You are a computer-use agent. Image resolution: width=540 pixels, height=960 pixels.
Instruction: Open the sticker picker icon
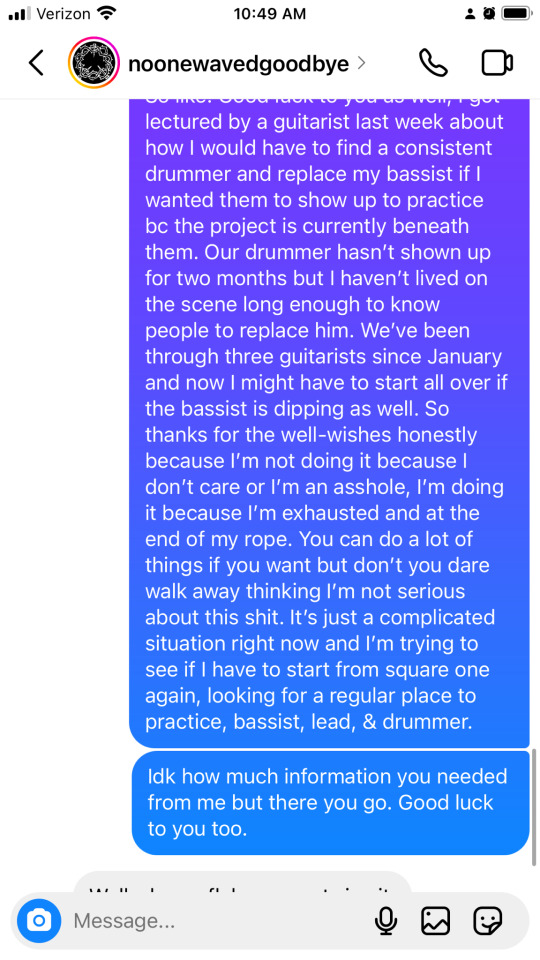click(488, 920)
